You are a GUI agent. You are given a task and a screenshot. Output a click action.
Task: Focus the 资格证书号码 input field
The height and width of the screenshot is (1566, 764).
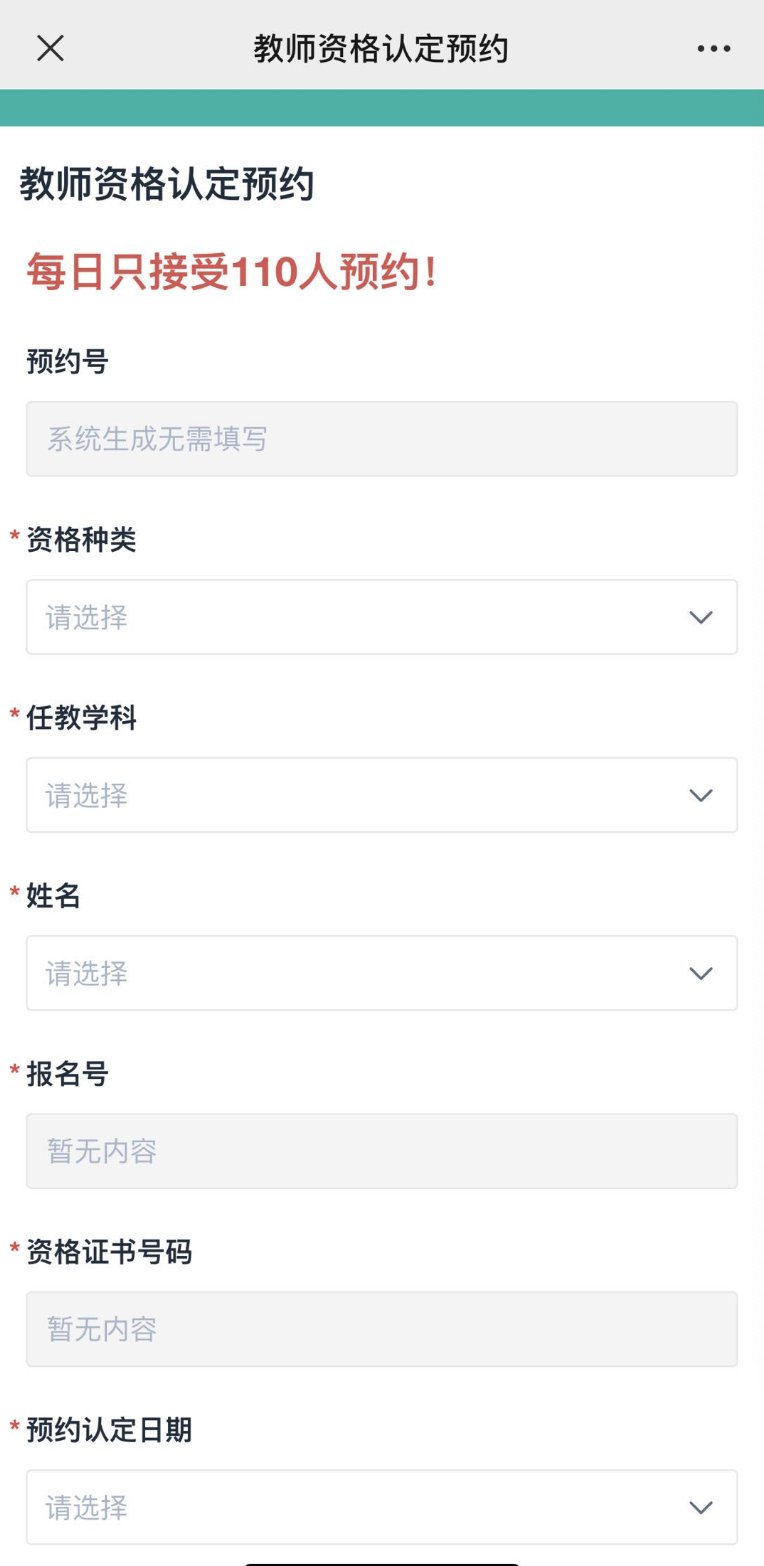click(381, 1330)
